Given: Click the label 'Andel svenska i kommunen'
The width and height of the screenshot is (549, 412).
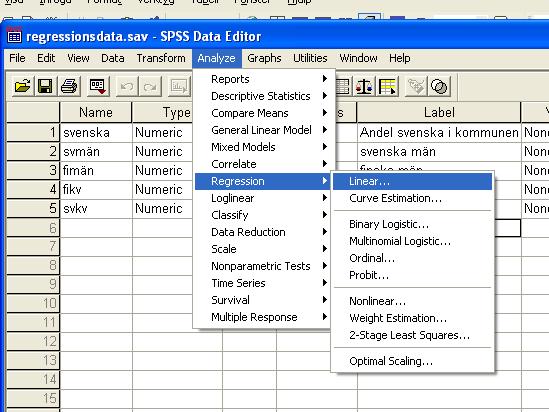Looking at the screenshot, I should tap(439, 133).
